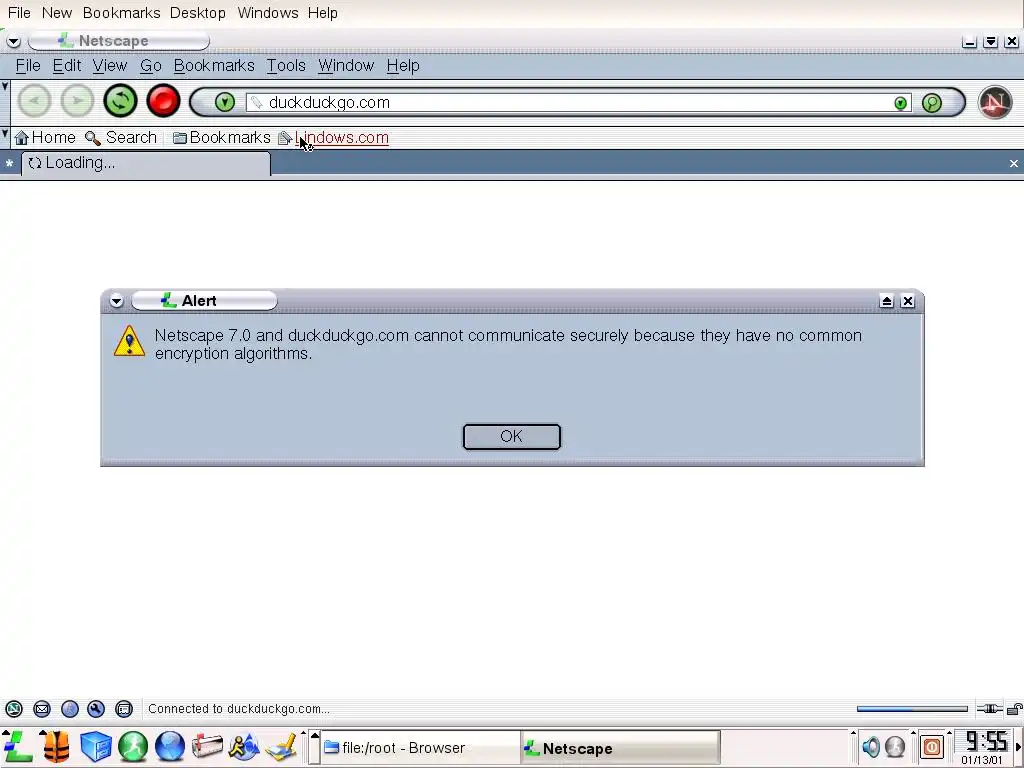
Task: Expand the URL history dropdown in address bar
Action: tap(901, 103)
